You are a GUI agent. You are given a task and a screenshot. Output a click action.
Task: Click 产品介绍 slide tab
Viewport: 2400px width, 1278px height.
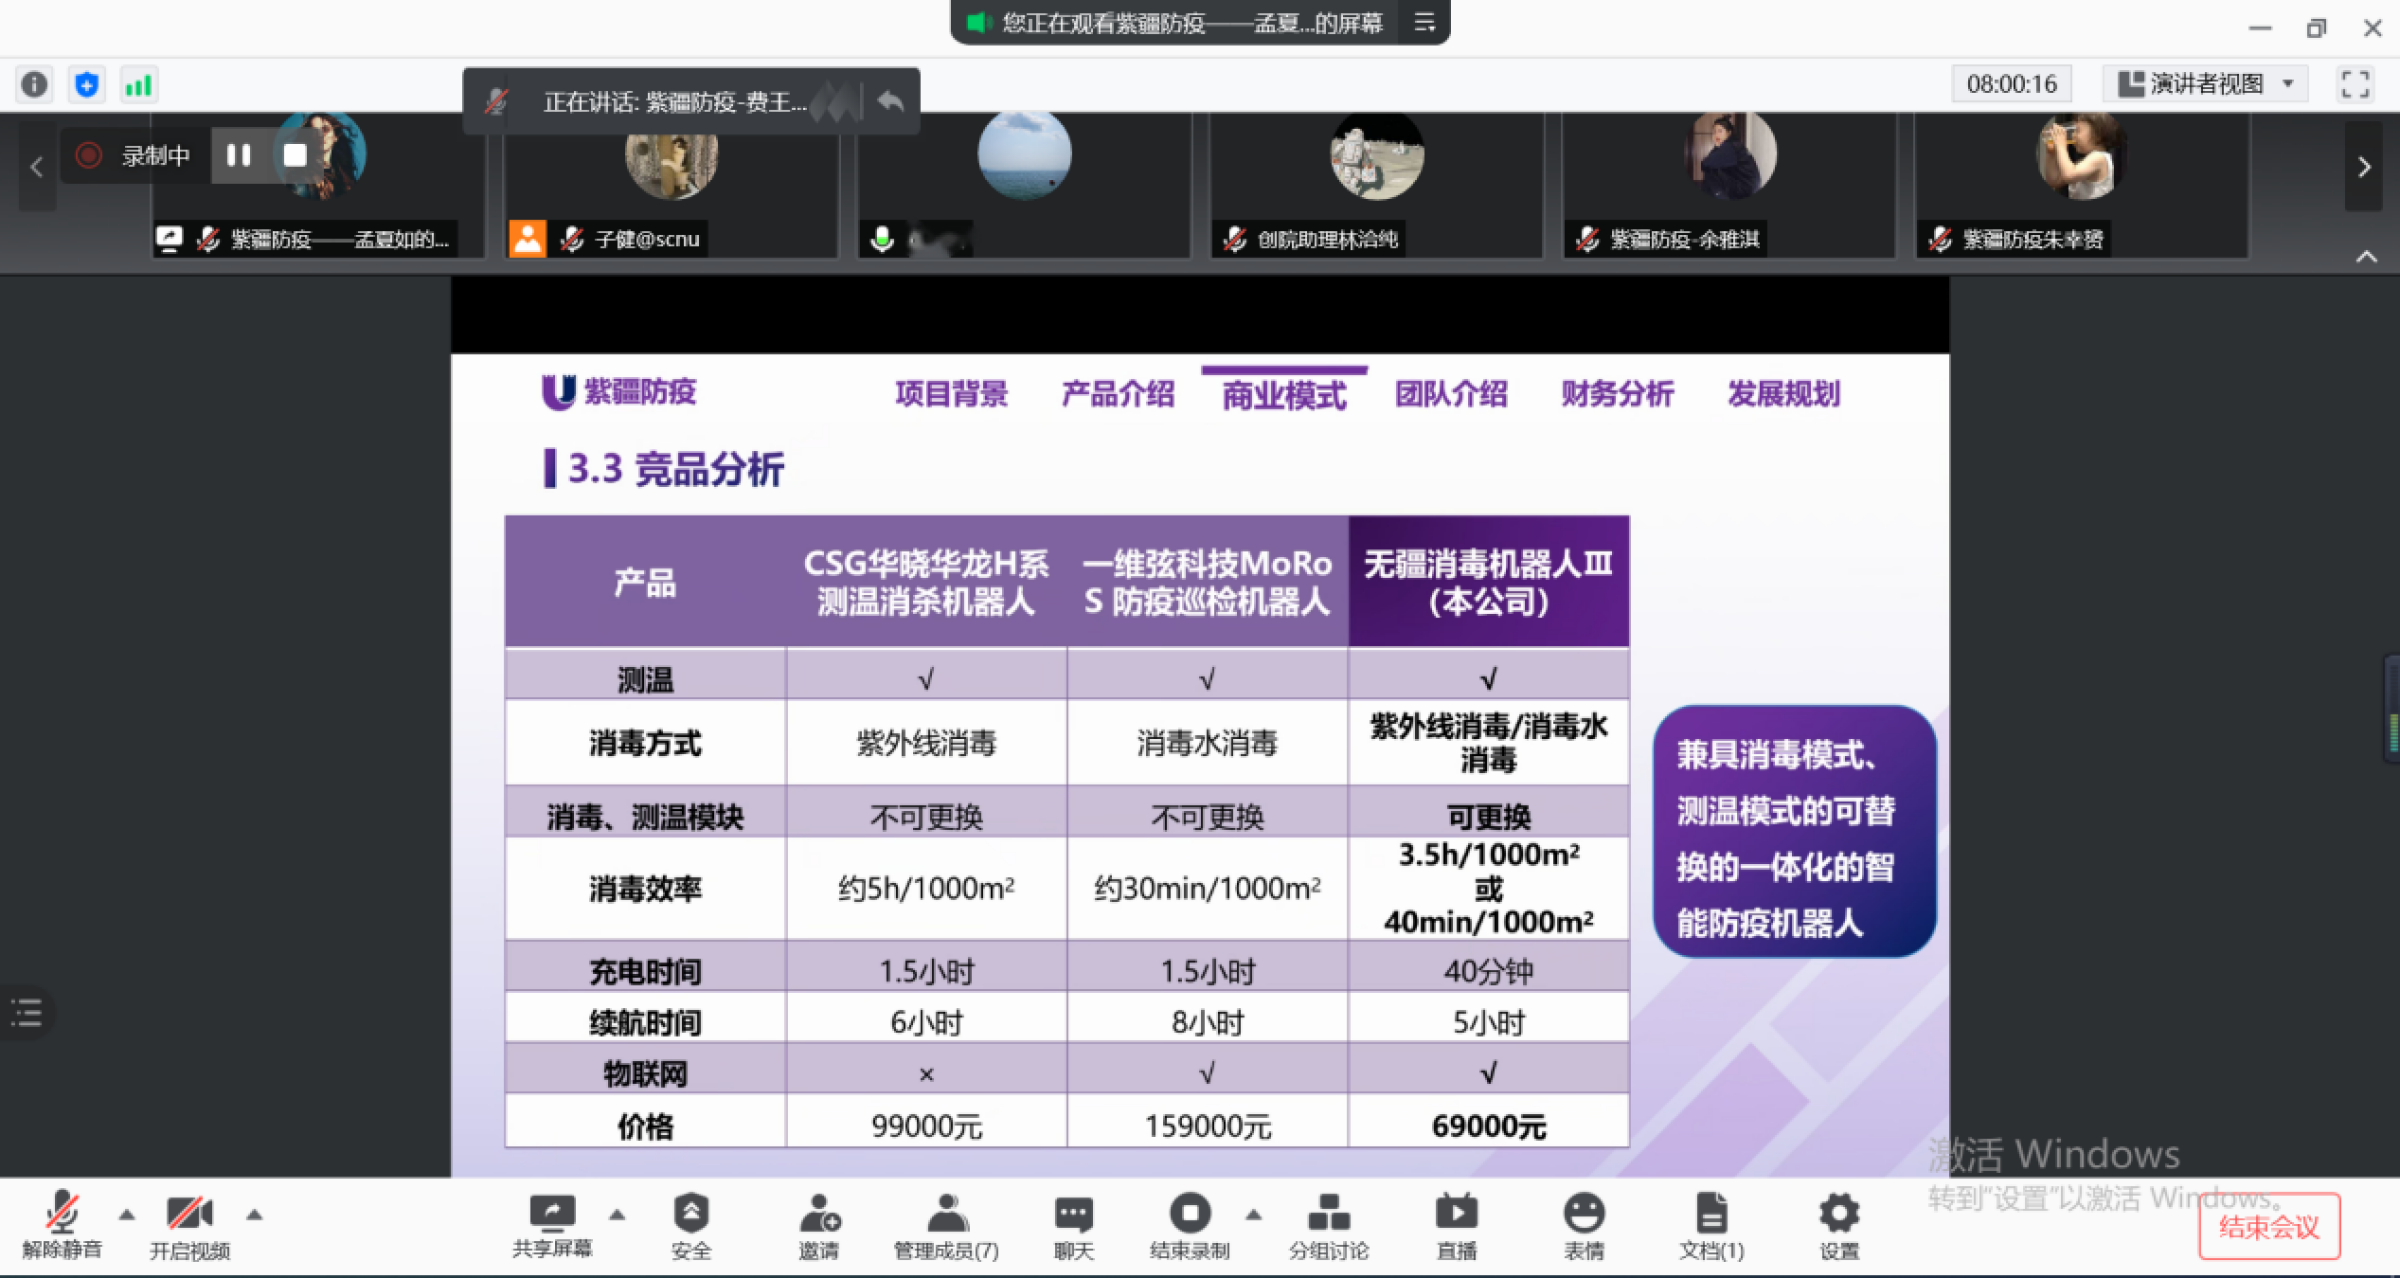tap(1118, 394)
